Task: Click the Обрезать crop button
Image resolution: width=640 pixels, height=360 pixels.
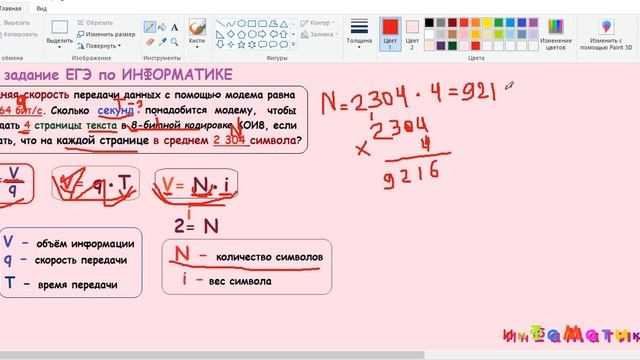Action: click(96, 23)
